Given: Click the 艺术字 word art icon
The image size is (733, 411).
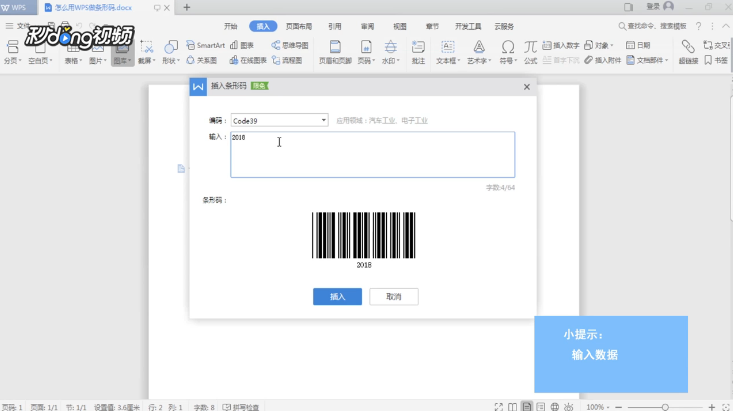Looking at the screenshot, I should [479, 47].
